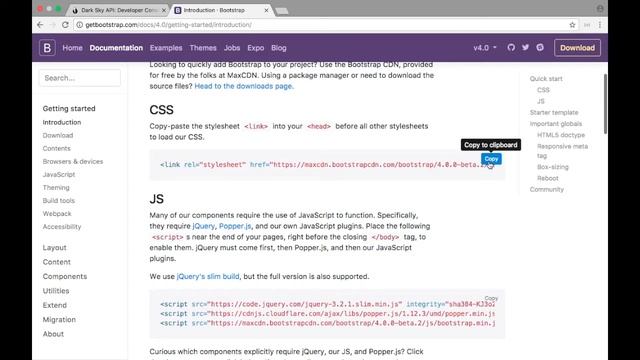This screenshot has height=360, width=640.
Task: Jump to Important globals in contents
Action: click(x=556, y=124)
